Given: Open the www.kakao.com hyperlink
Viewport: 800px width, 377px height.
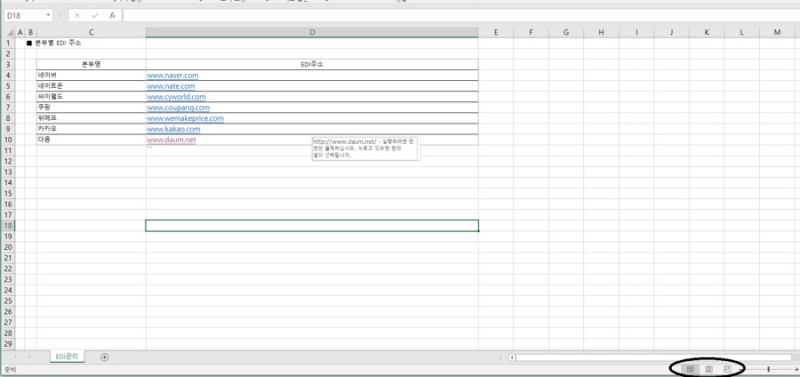Looking at the screenshot, I should click(173, 129).
